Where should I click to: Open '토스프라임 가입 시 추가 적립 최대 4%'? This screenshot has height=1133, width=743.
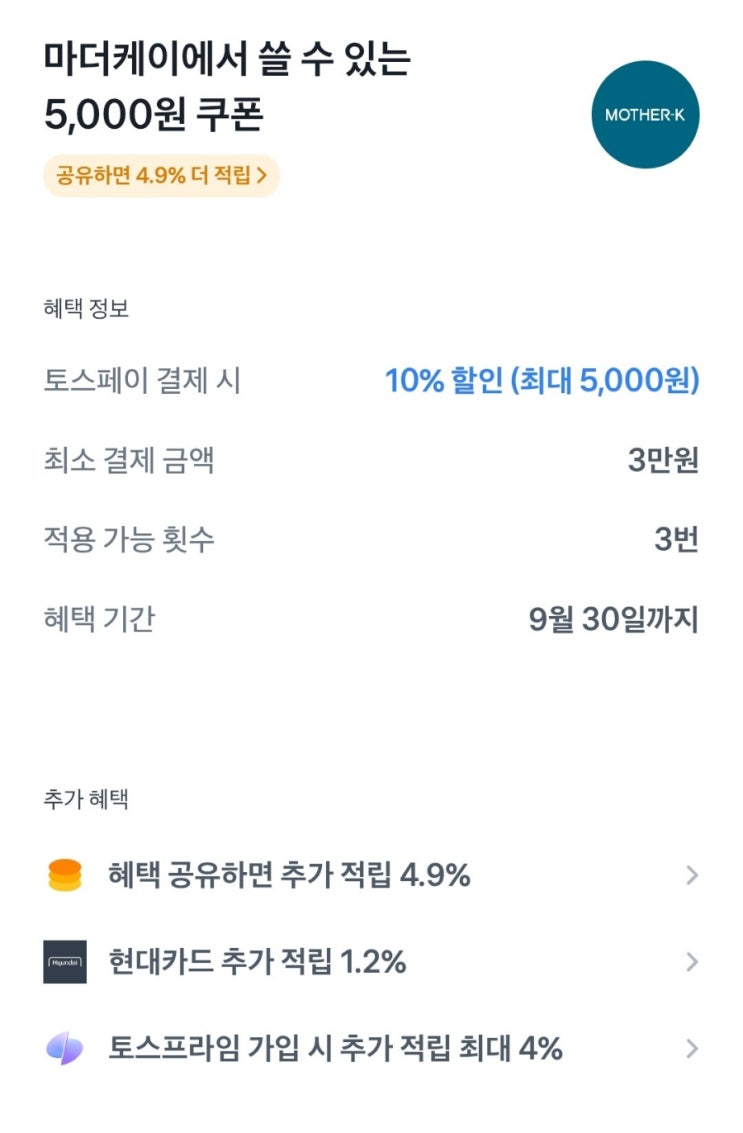[x=335, y=1049]
